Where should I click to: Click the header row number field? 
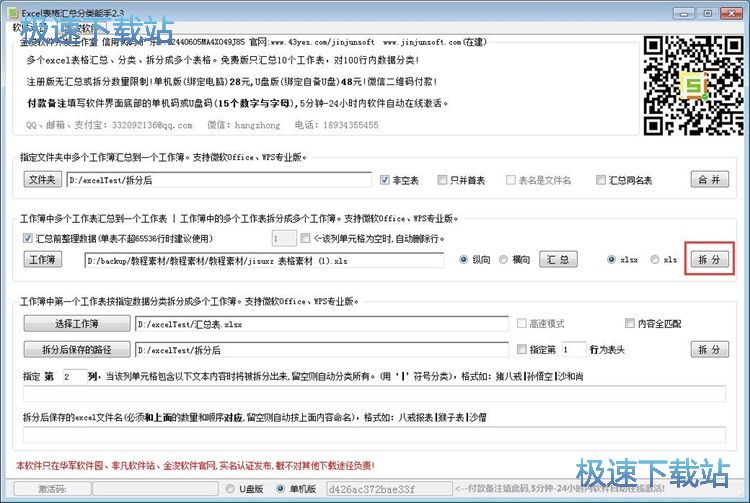(574, 350)
